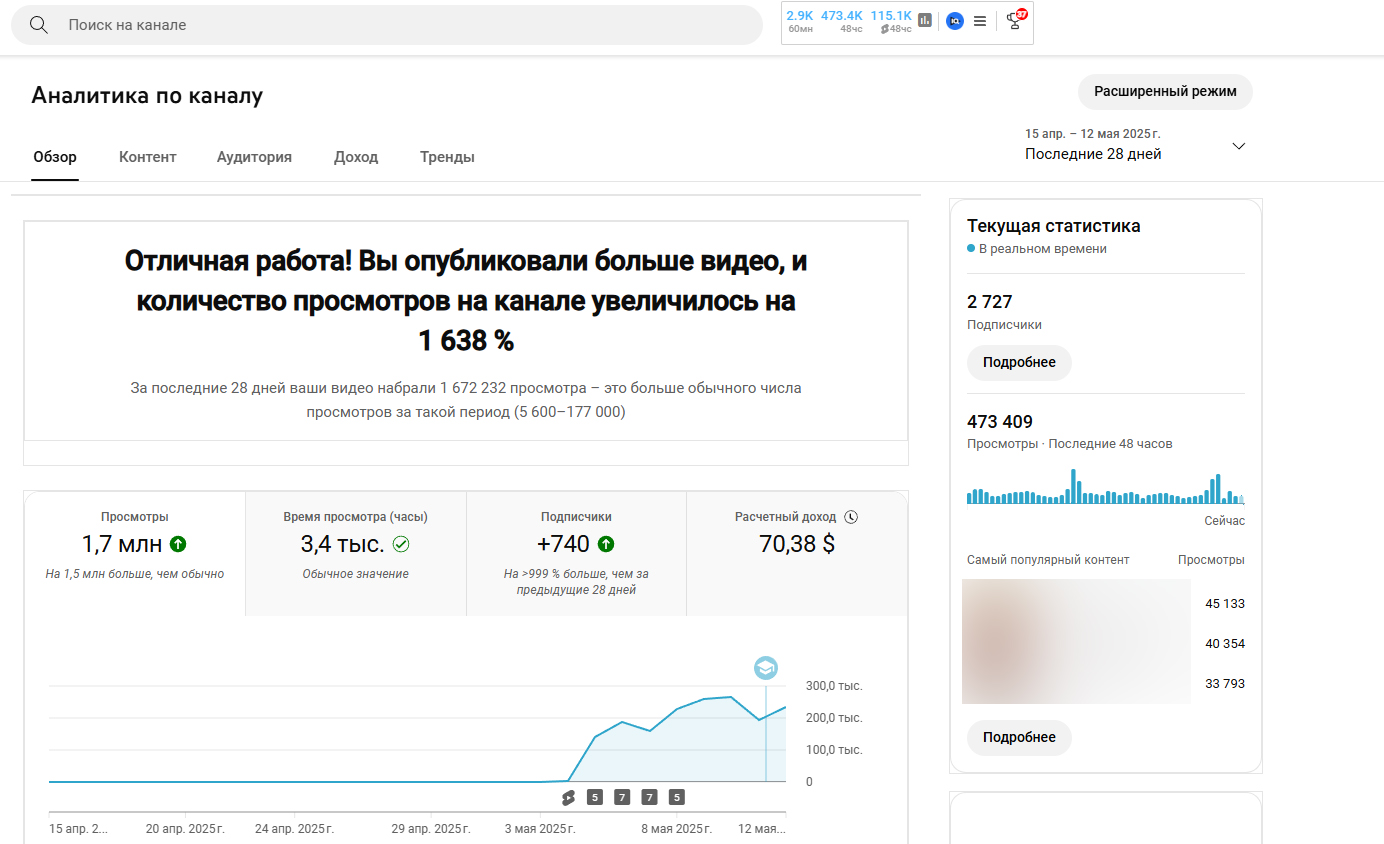The image size is (1384, 844).
Task: Click the Расширенный режим button
Action: click(x=1165, y=92)
